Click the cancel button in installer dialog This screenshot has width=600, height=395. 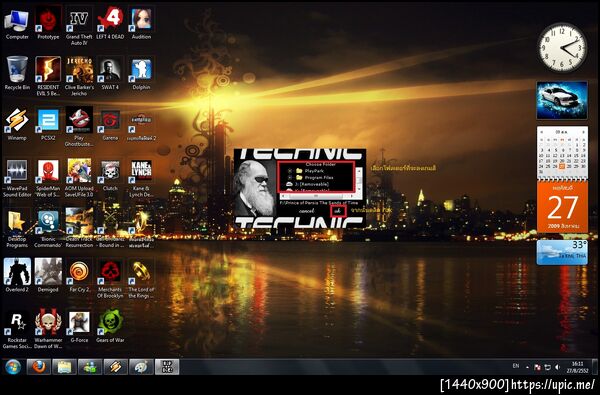[x=307, y=211]
